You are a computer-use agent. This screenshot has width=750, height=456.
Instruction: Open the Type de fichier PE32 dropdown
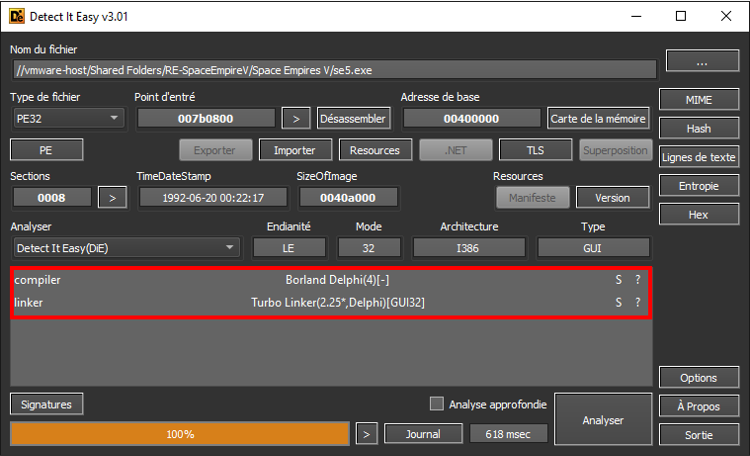tap(68, 118)
